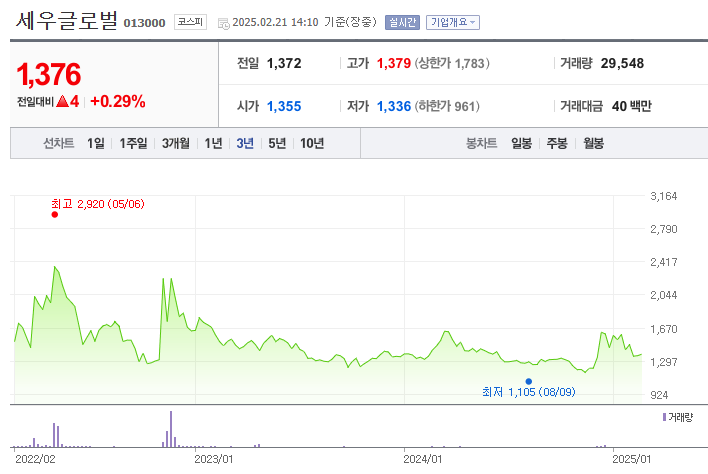
Task: Click the 상한가 1,783 text
Action: click(452, 63)
